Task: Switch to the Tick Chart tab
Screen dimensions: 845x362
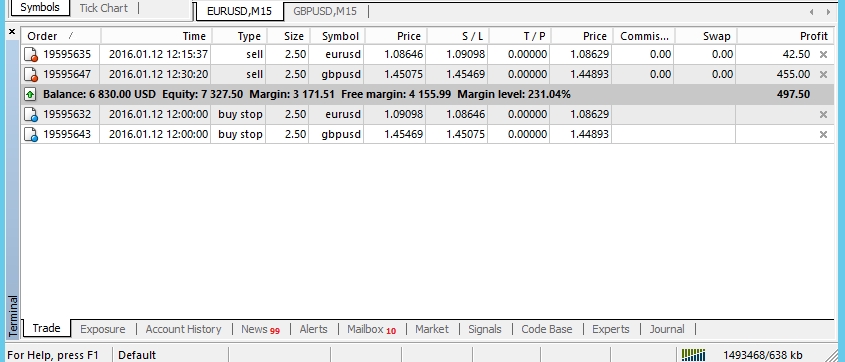Action: 103,8
